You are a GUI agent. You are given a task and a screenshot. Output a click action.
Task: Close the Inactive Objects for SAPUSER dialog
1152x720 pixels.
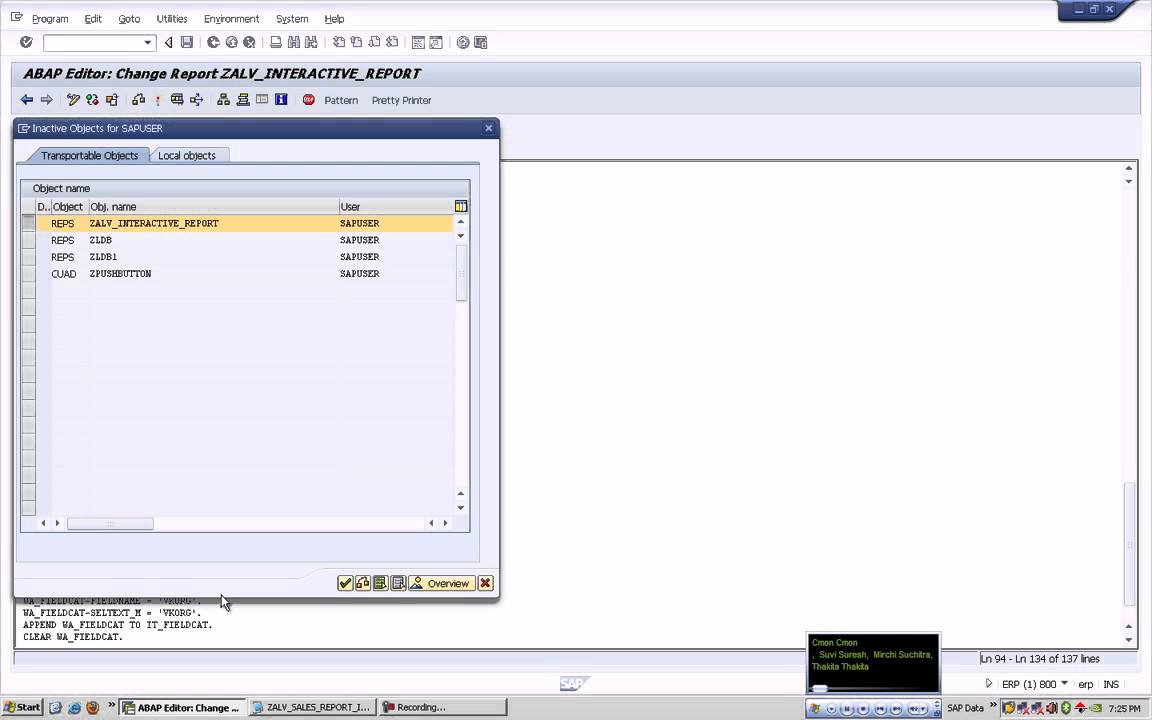point(489,129)
